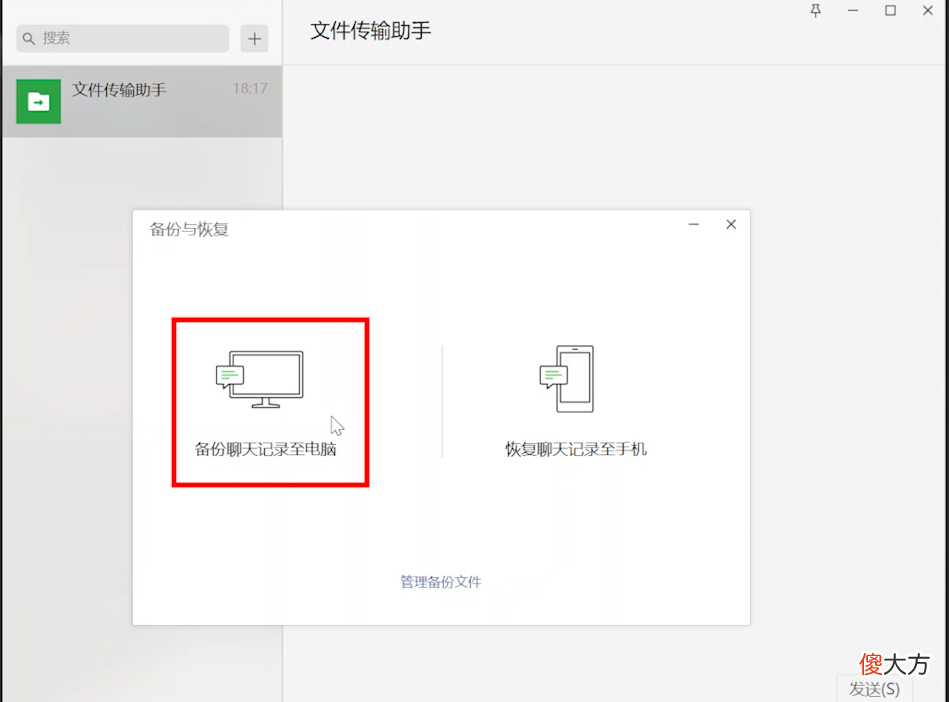The height and width of the screenshot is (702, 949).
Task: Click the search magnifier icon
Action: point(28,39)
